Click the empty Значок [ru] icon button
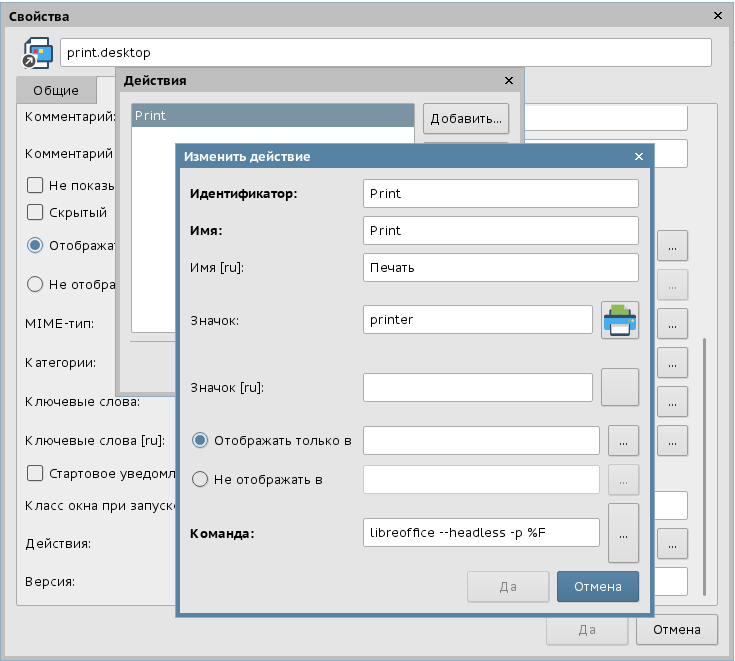Viewport: 735px width, 661px height. (x=620, y=387)
